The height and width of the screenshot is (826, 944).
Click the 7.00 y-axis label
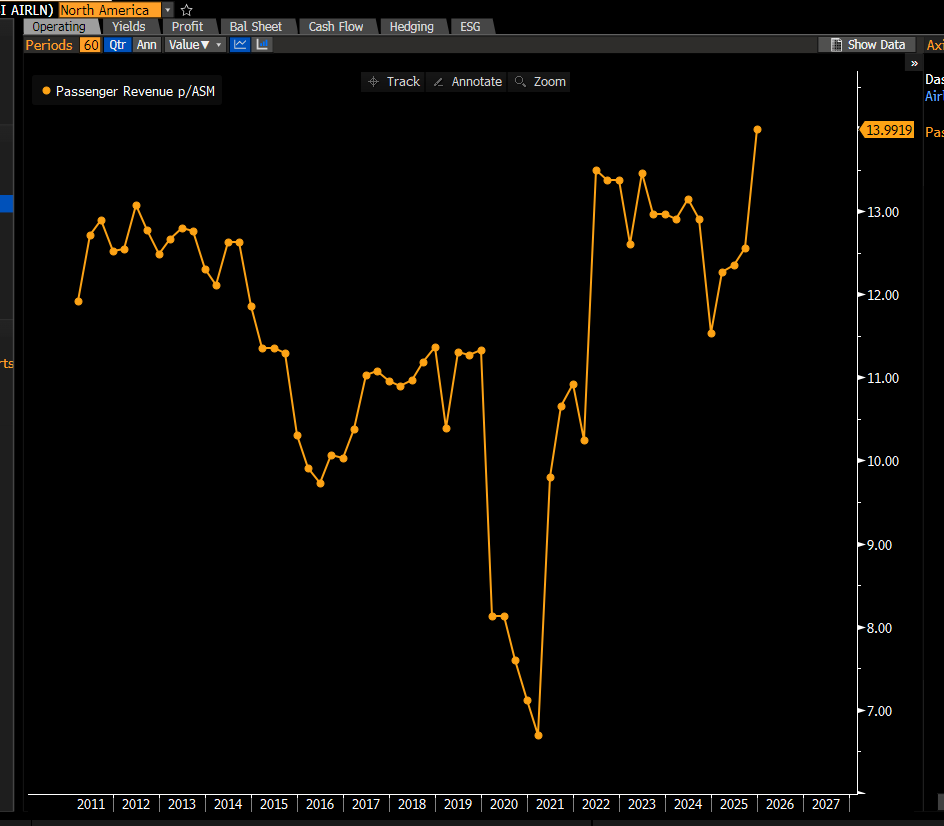pos(879,711)
